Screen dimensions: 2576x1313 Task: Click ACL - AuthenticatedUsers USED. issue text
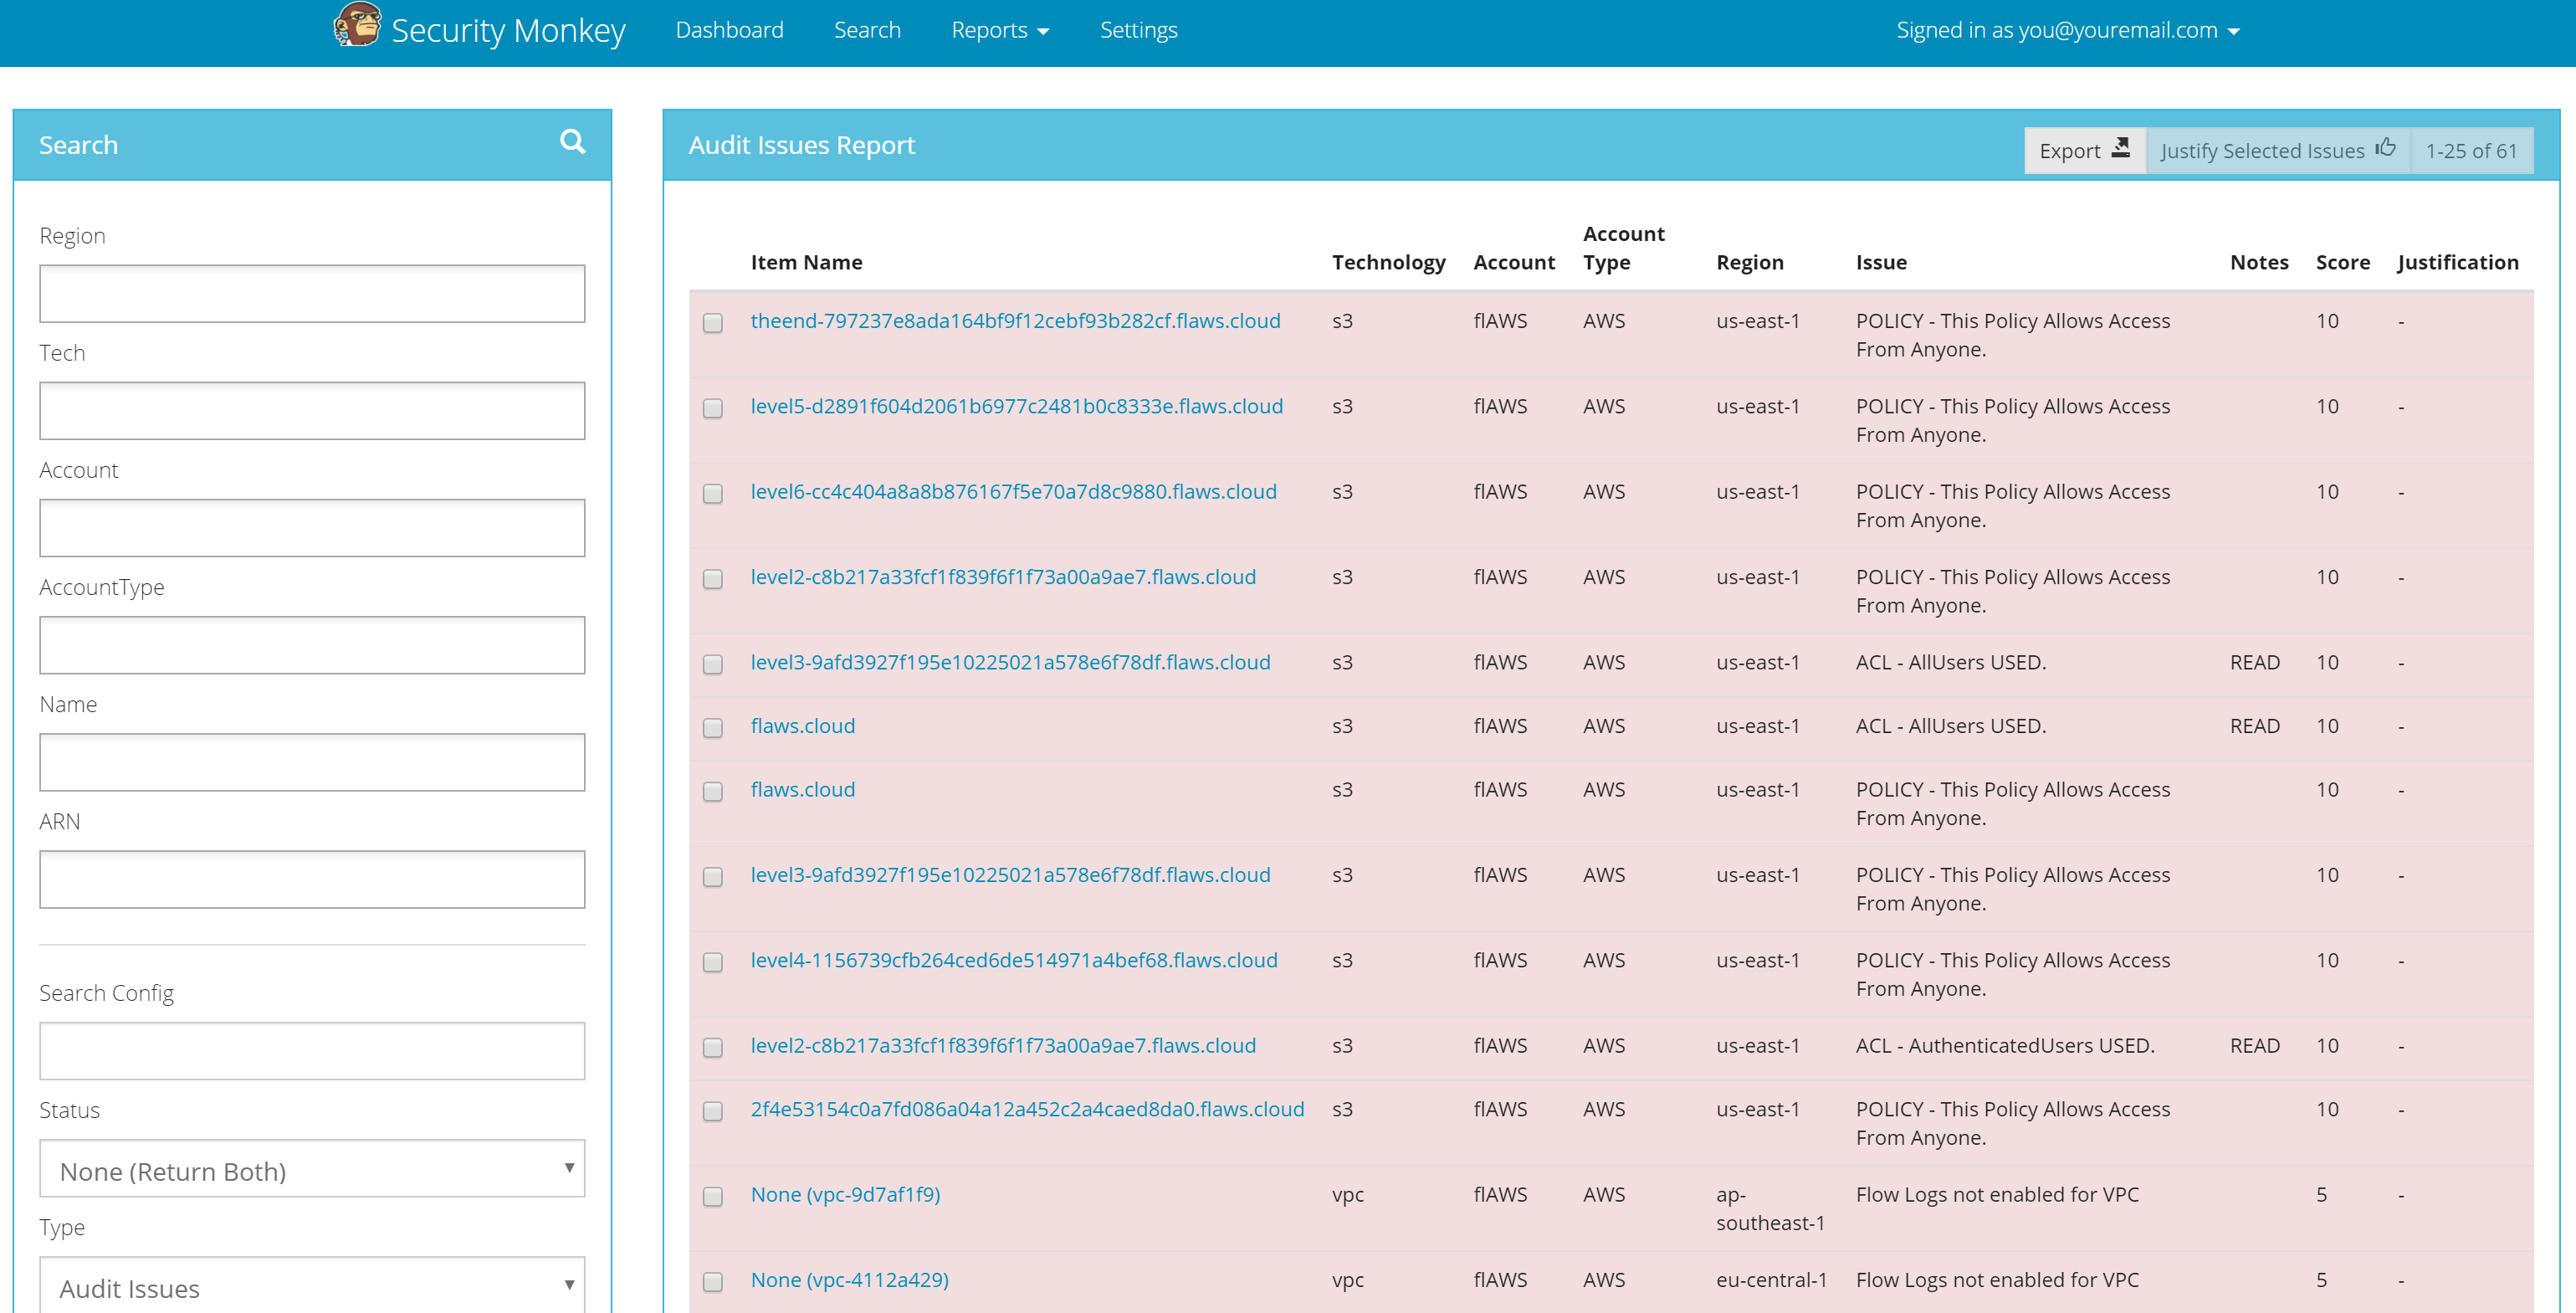(2004, 1045)
